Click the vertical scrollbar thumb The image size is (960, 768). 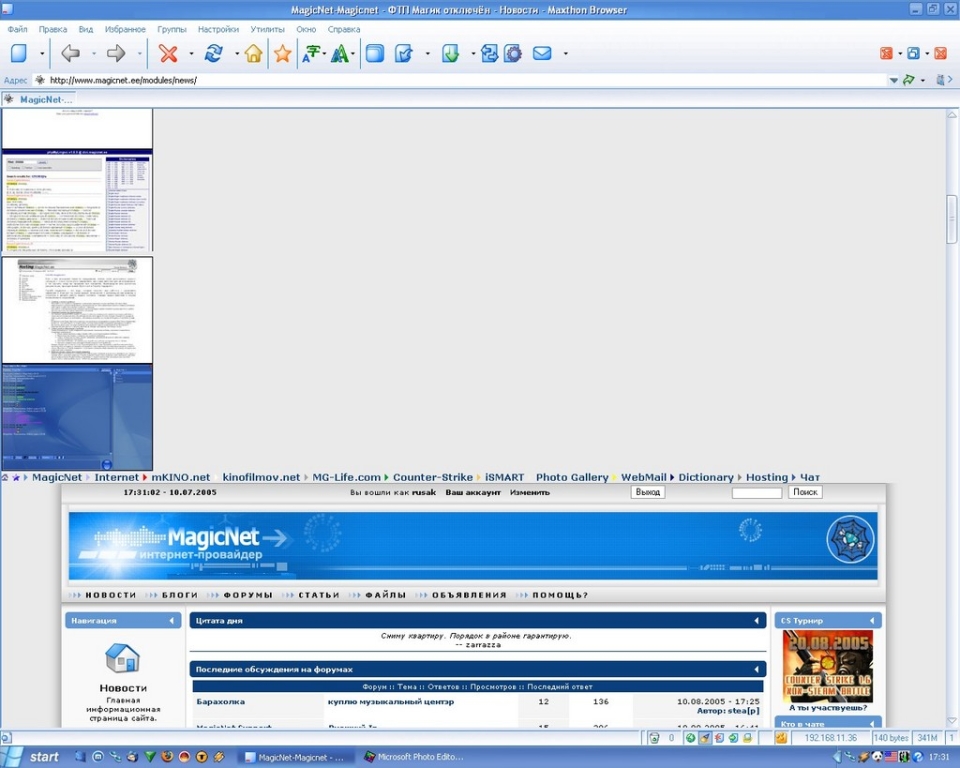(951, 219)
